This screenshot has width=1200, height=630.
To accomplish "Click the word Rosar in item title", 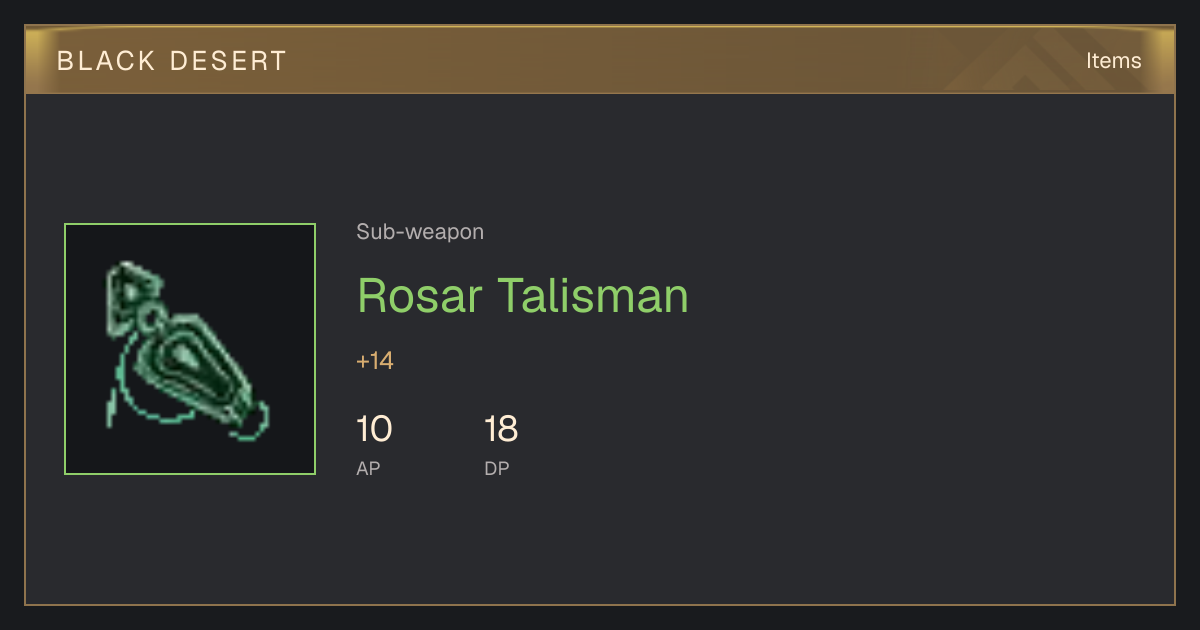I will click(420, 295).
